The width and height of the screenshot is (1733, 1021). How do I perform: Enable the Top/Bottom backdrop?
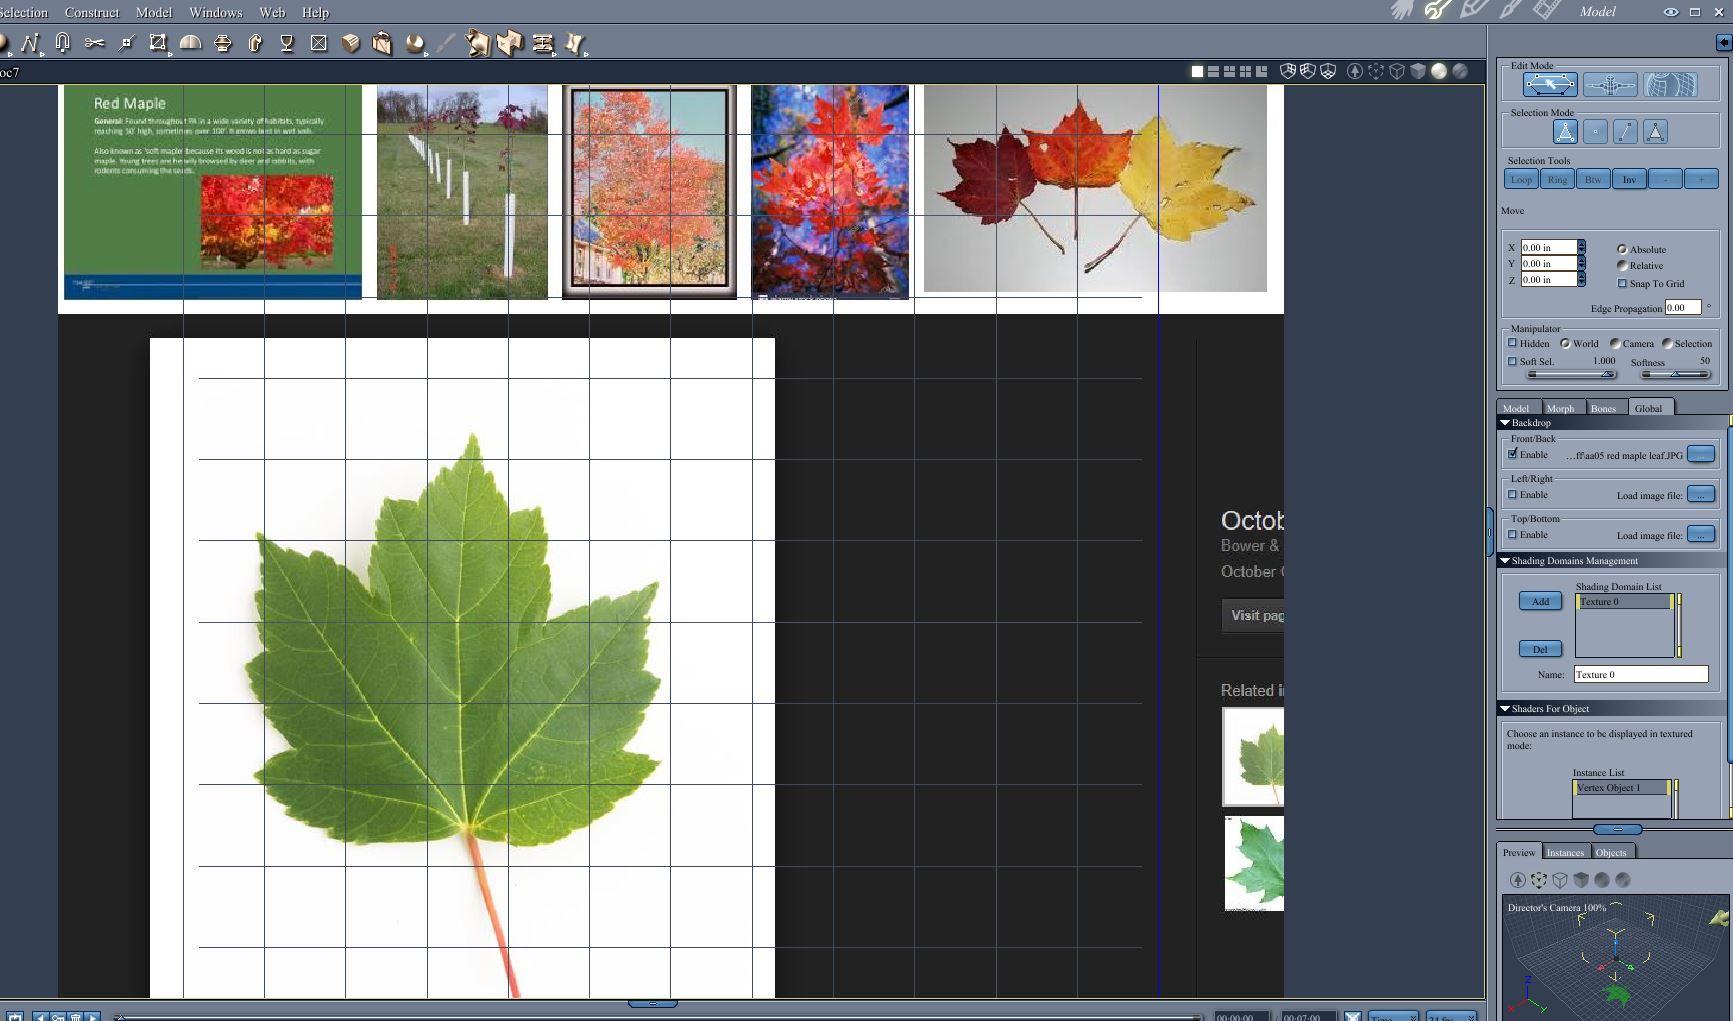1513,534
